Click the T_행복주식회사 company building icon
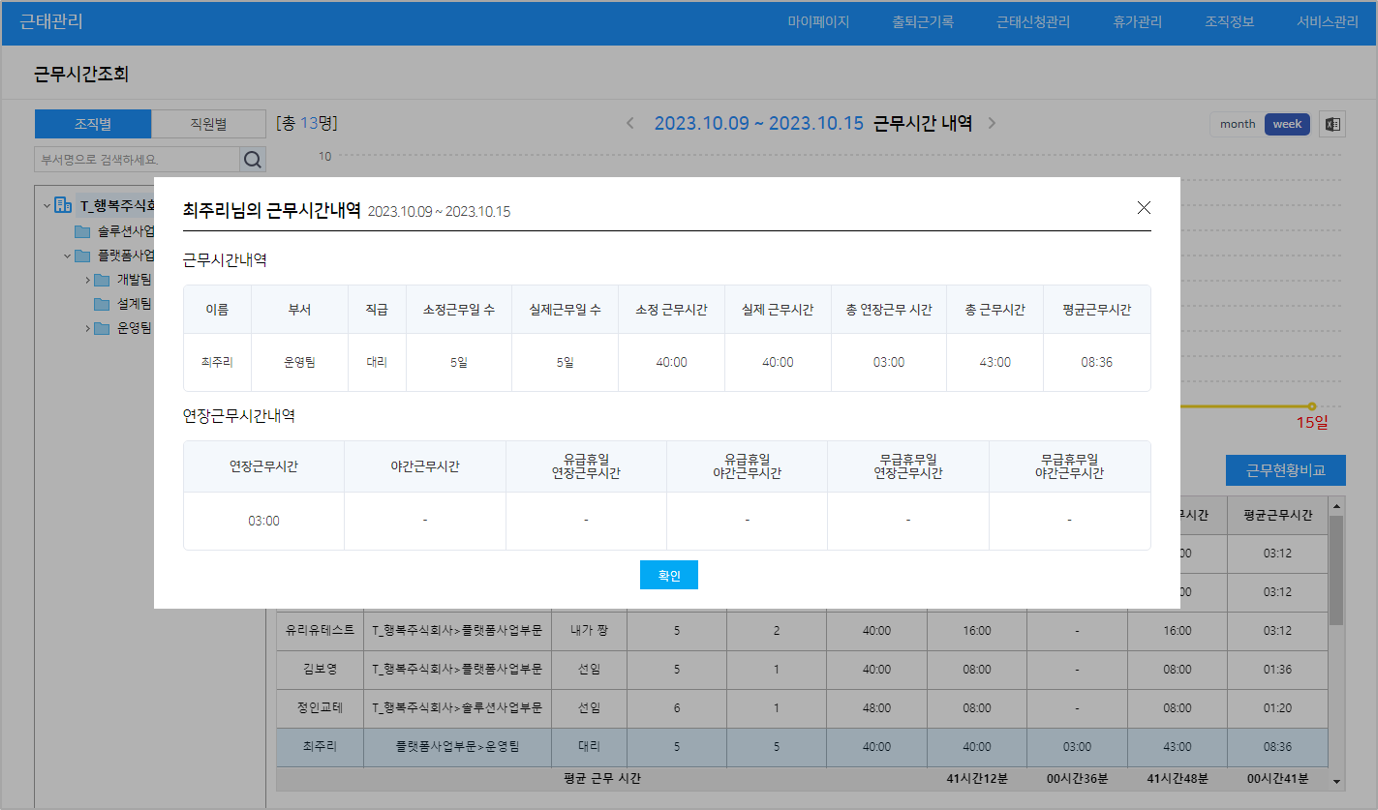Screen dimensions: 1378x810 [63, 205]
